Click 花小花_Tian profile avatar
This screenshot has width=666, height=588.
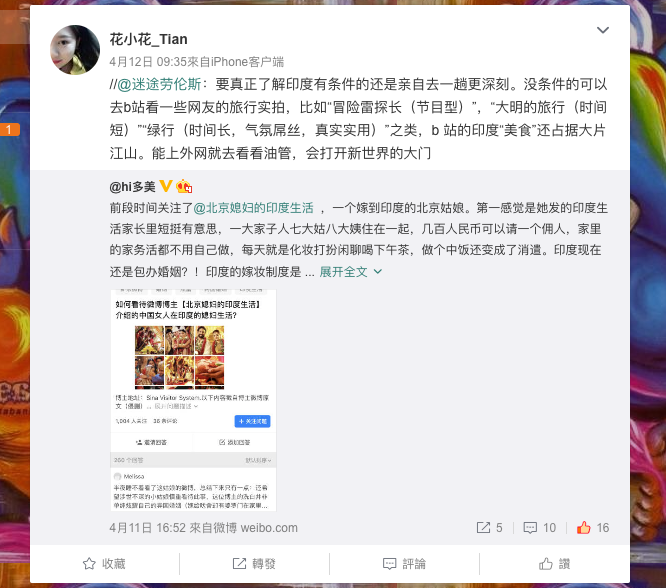(x=75, y=50)
